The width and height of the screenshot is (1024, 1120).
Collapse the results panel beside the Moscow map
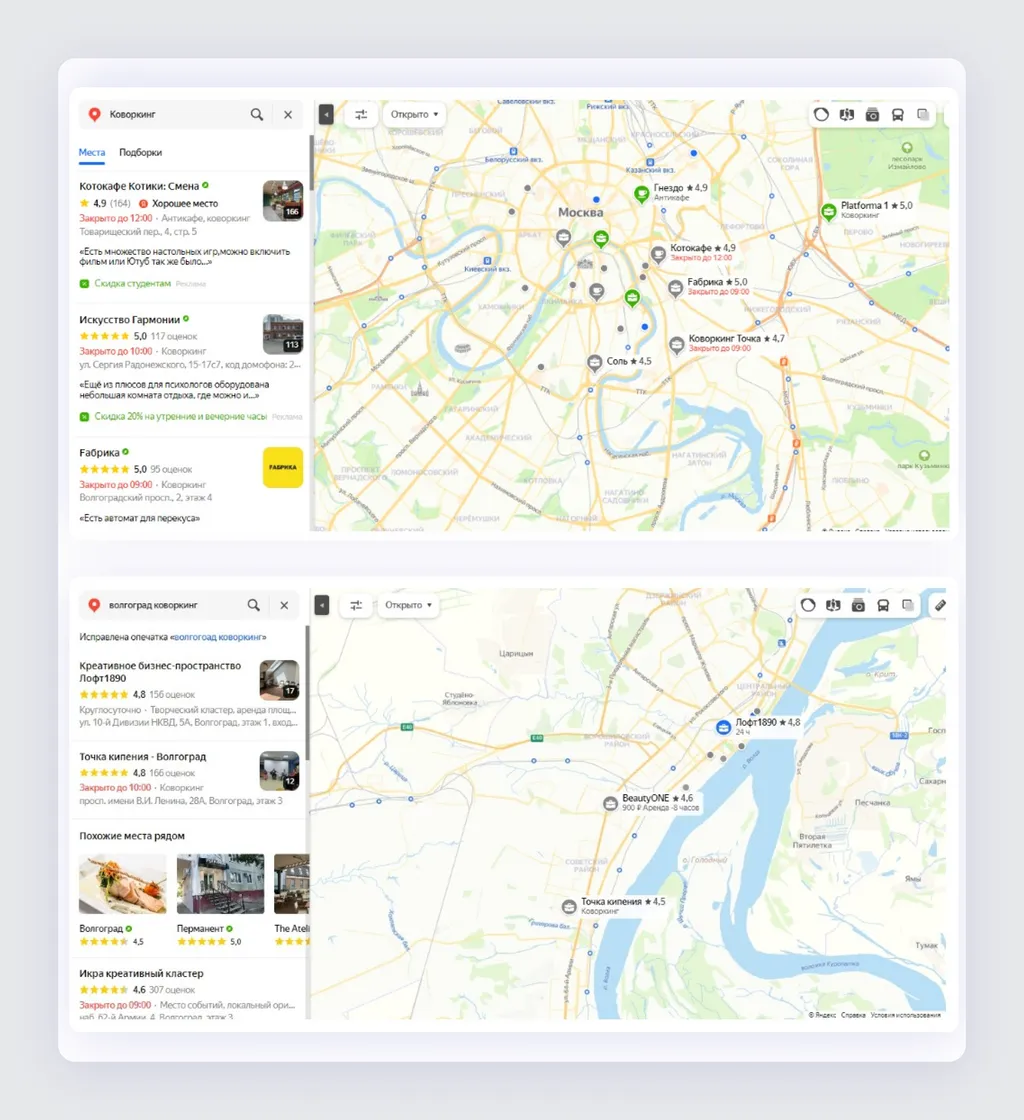tap(326, 114)
